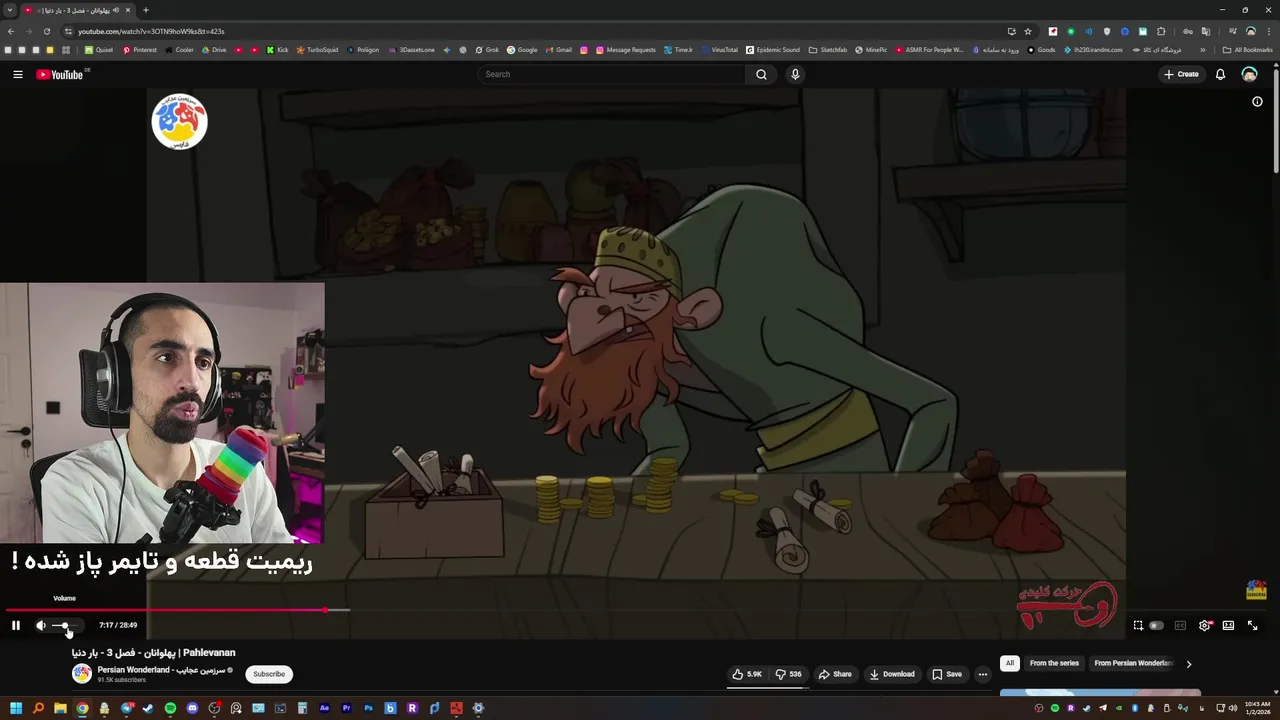Viewport: 1280px width, 720px height.
Task: Open the Create menu
Action: pos(1181,74)
